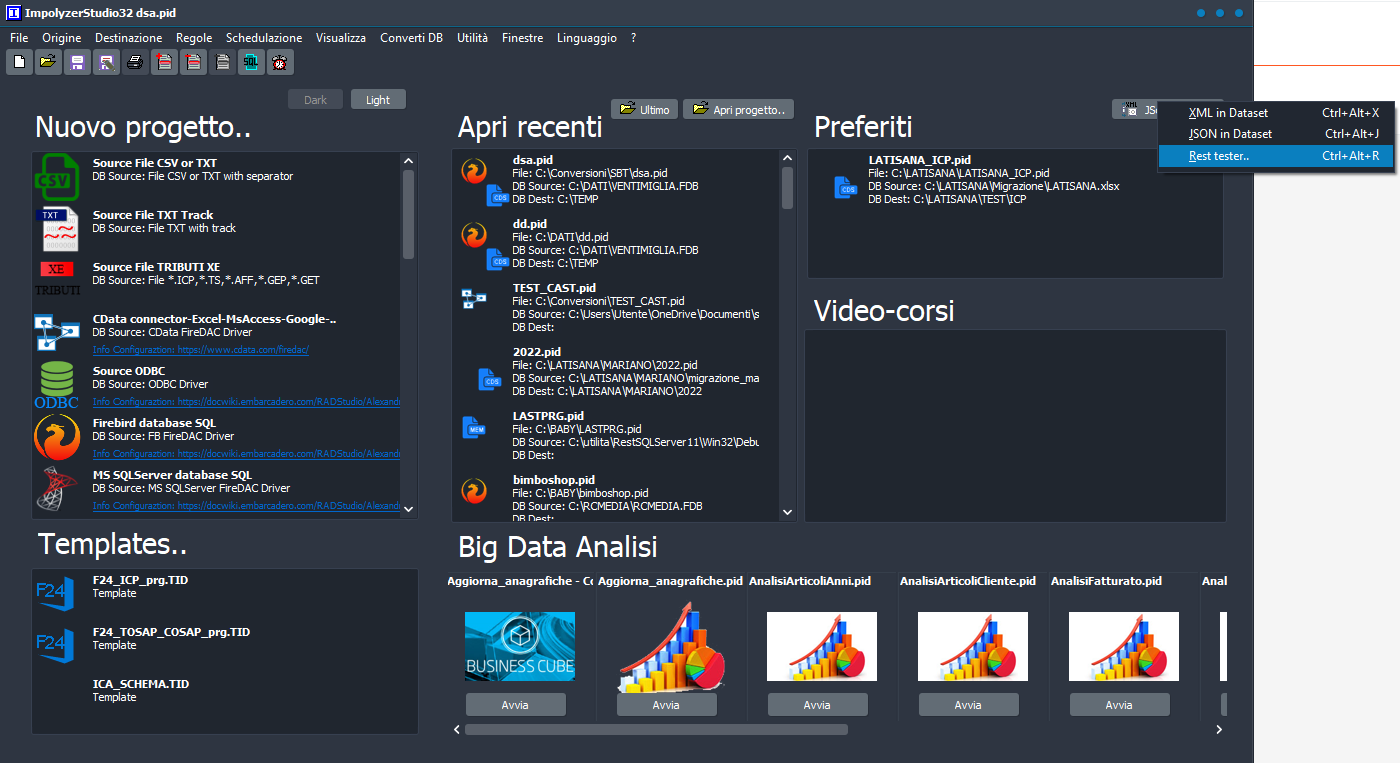Choose Rest tester.. menu entry
This screenshot has width=1400, height=763.
coord(1276,156)
